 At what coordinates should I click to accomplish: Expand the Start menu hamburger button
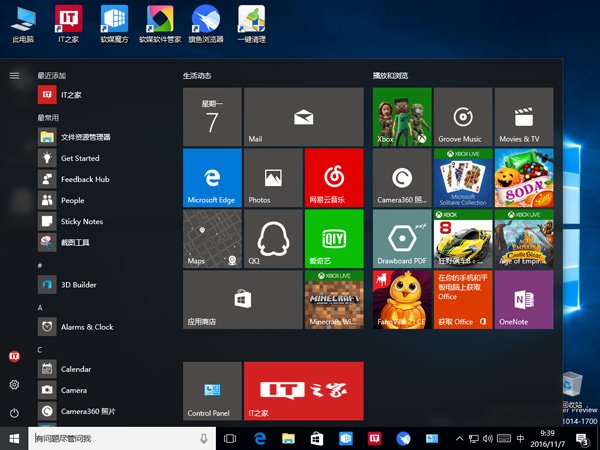click(14, 75)
